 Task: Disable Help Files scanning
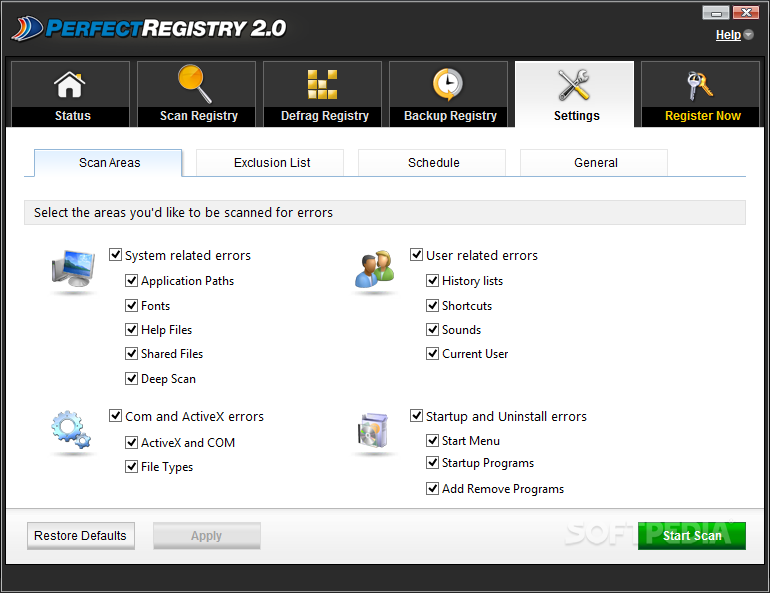tap(132, 329)
